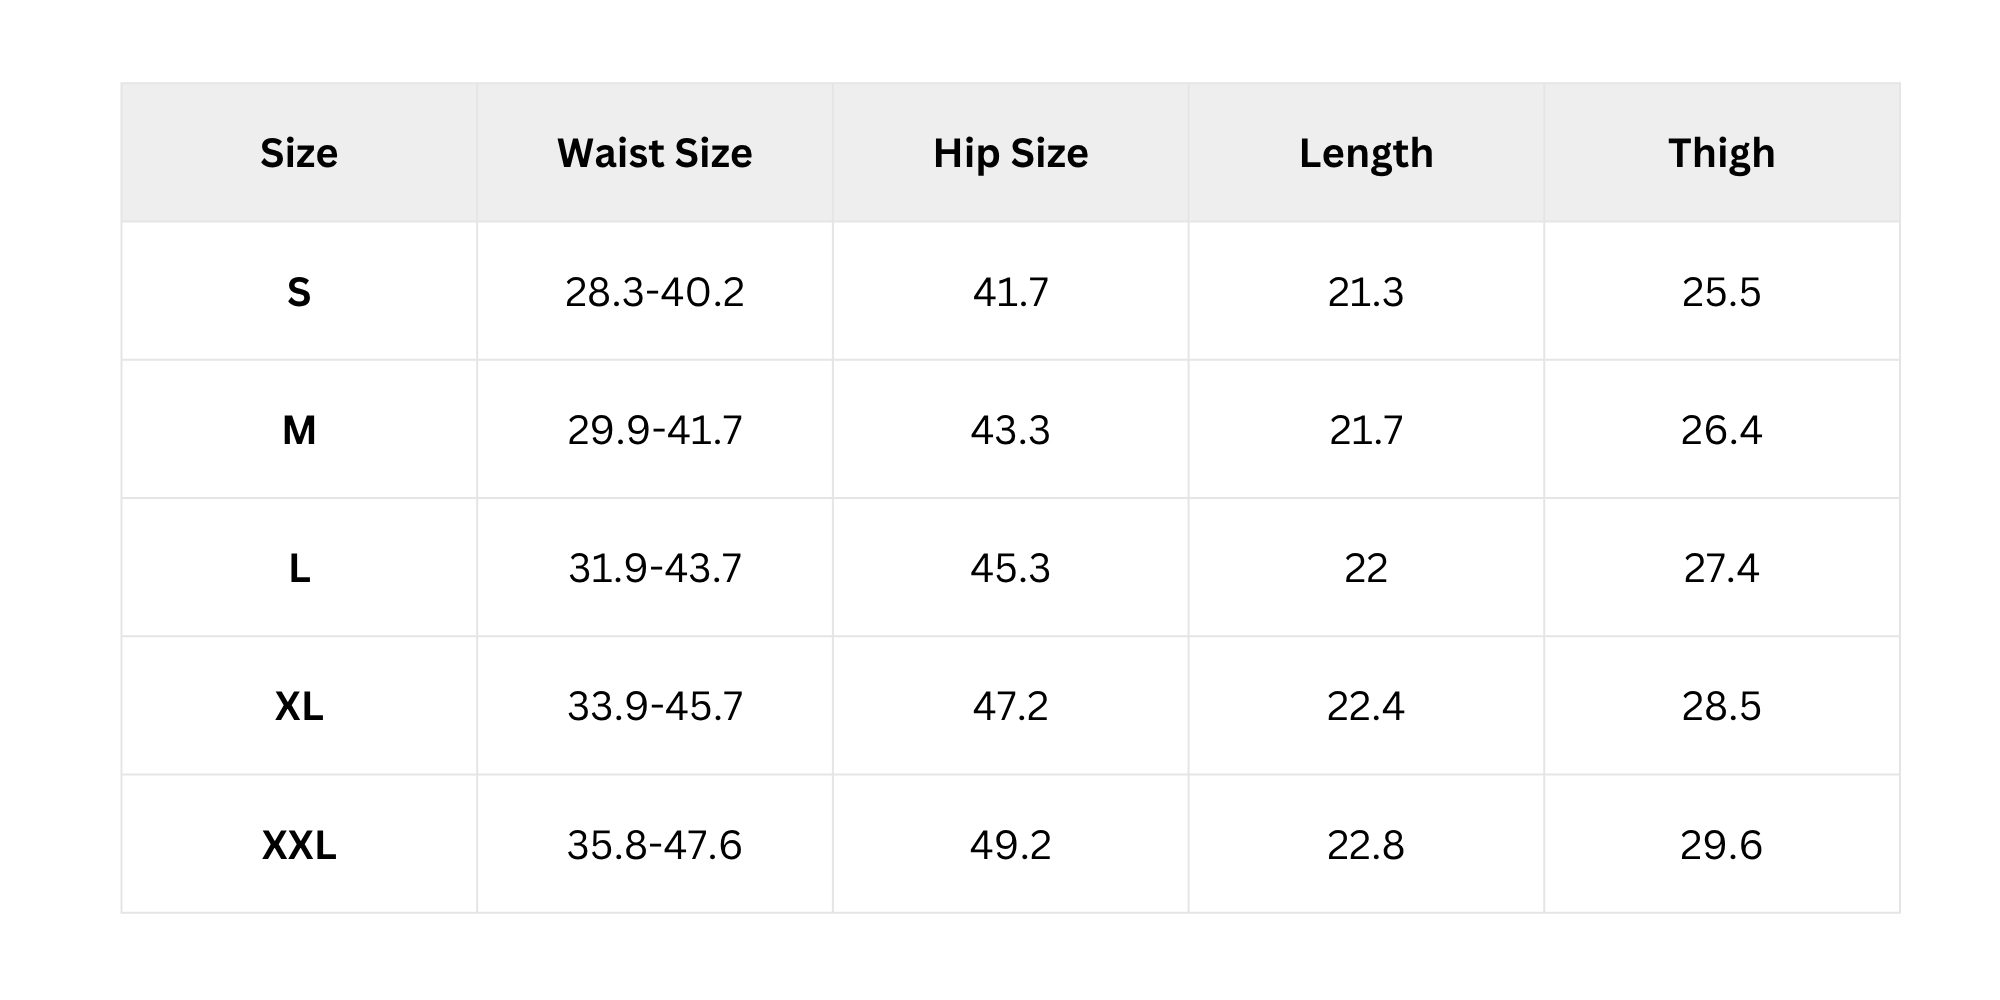Screen dimensions: 2000x1000
Task: Click waist value 28.3-40.2
Action: pos(655,292)
